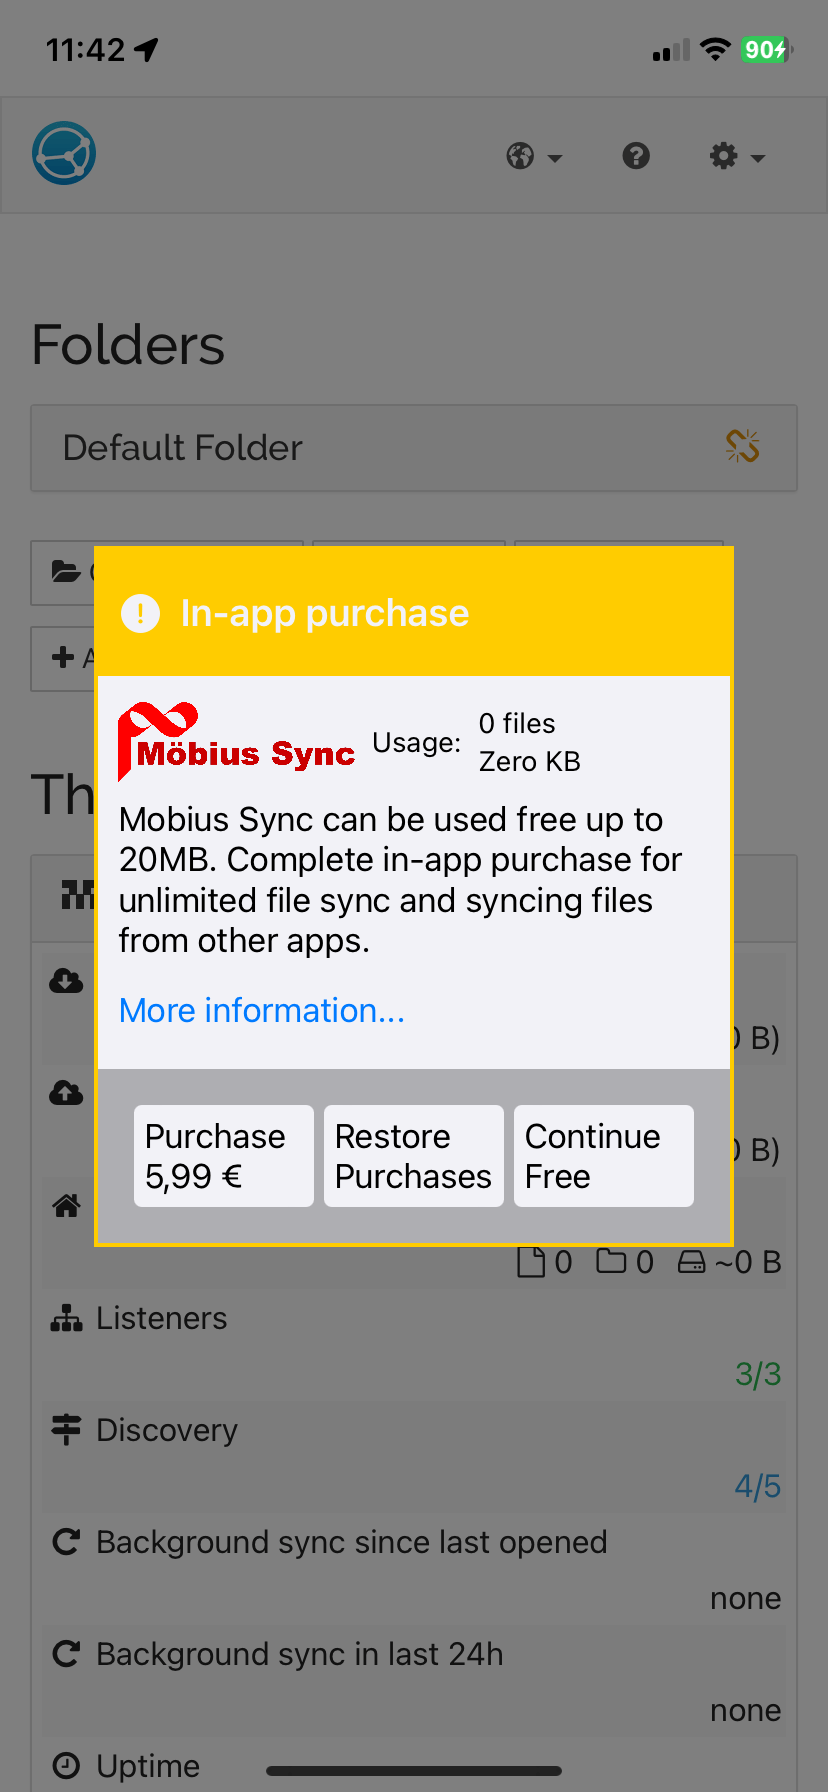The image size is (828, 1792).
Task: Tap the broken link status icon
Action: coord(742,446)
